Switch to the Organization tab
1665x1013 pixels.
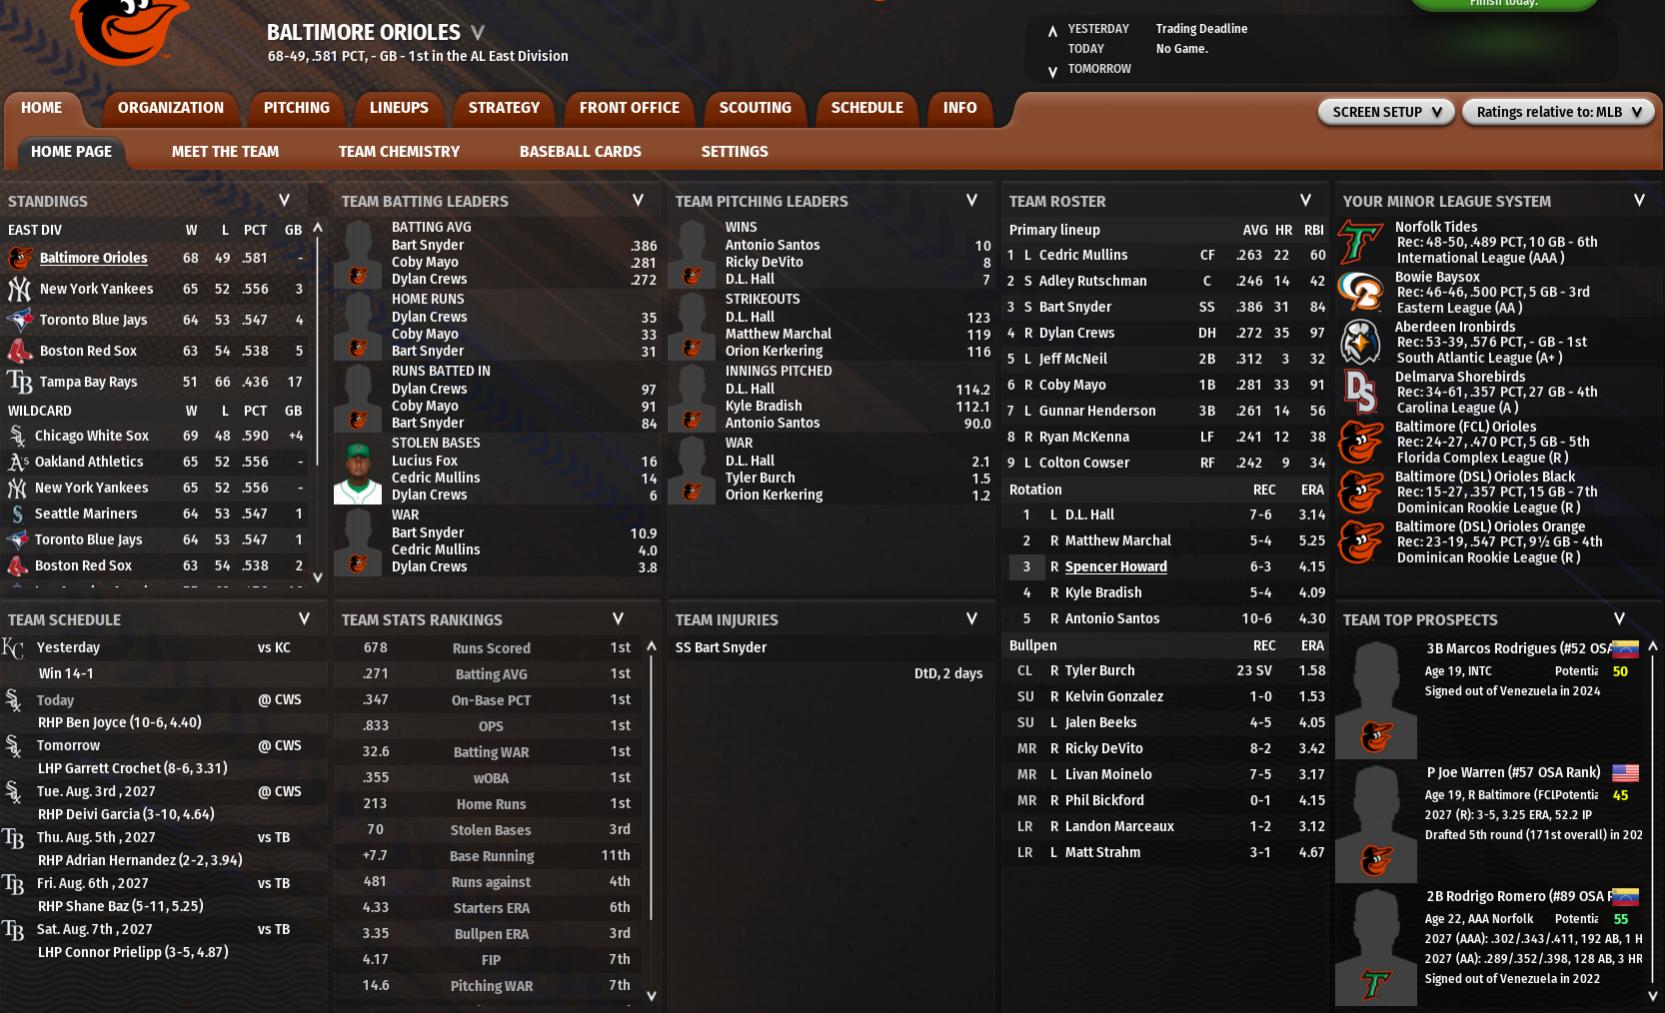point(171,108)
